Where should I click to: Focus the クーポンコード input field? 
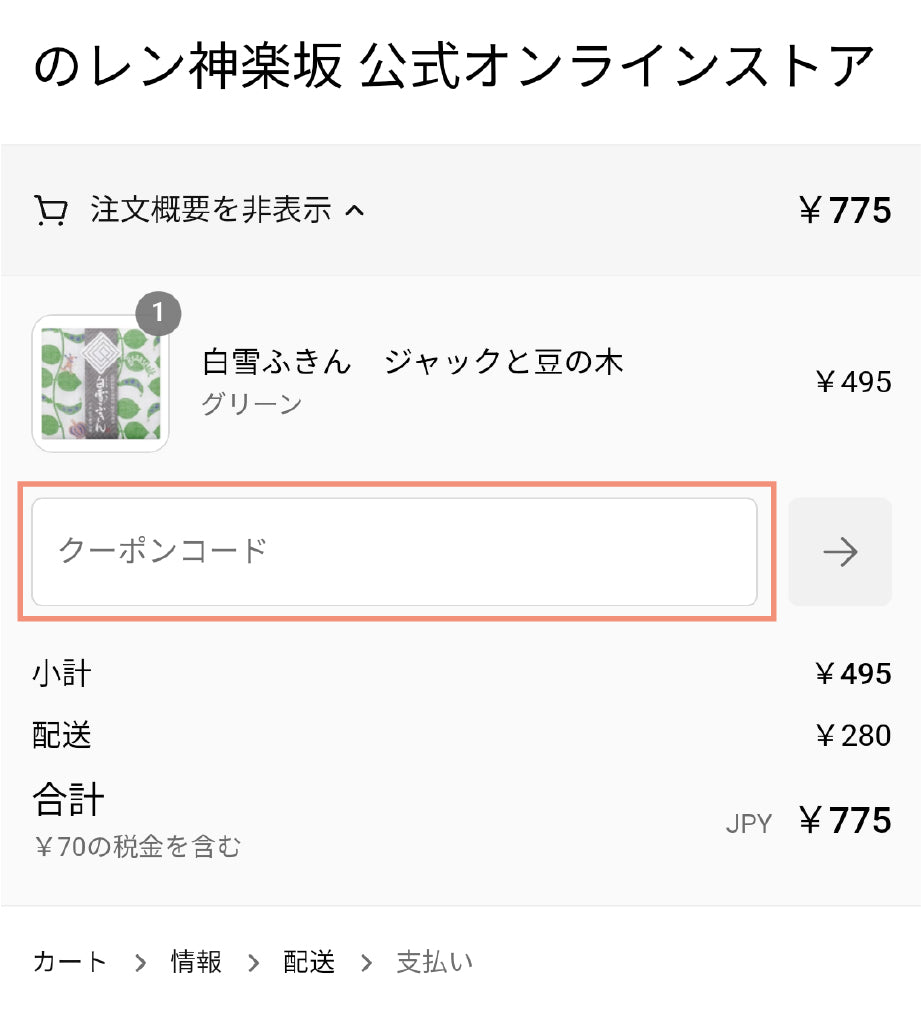pos(394,552)
